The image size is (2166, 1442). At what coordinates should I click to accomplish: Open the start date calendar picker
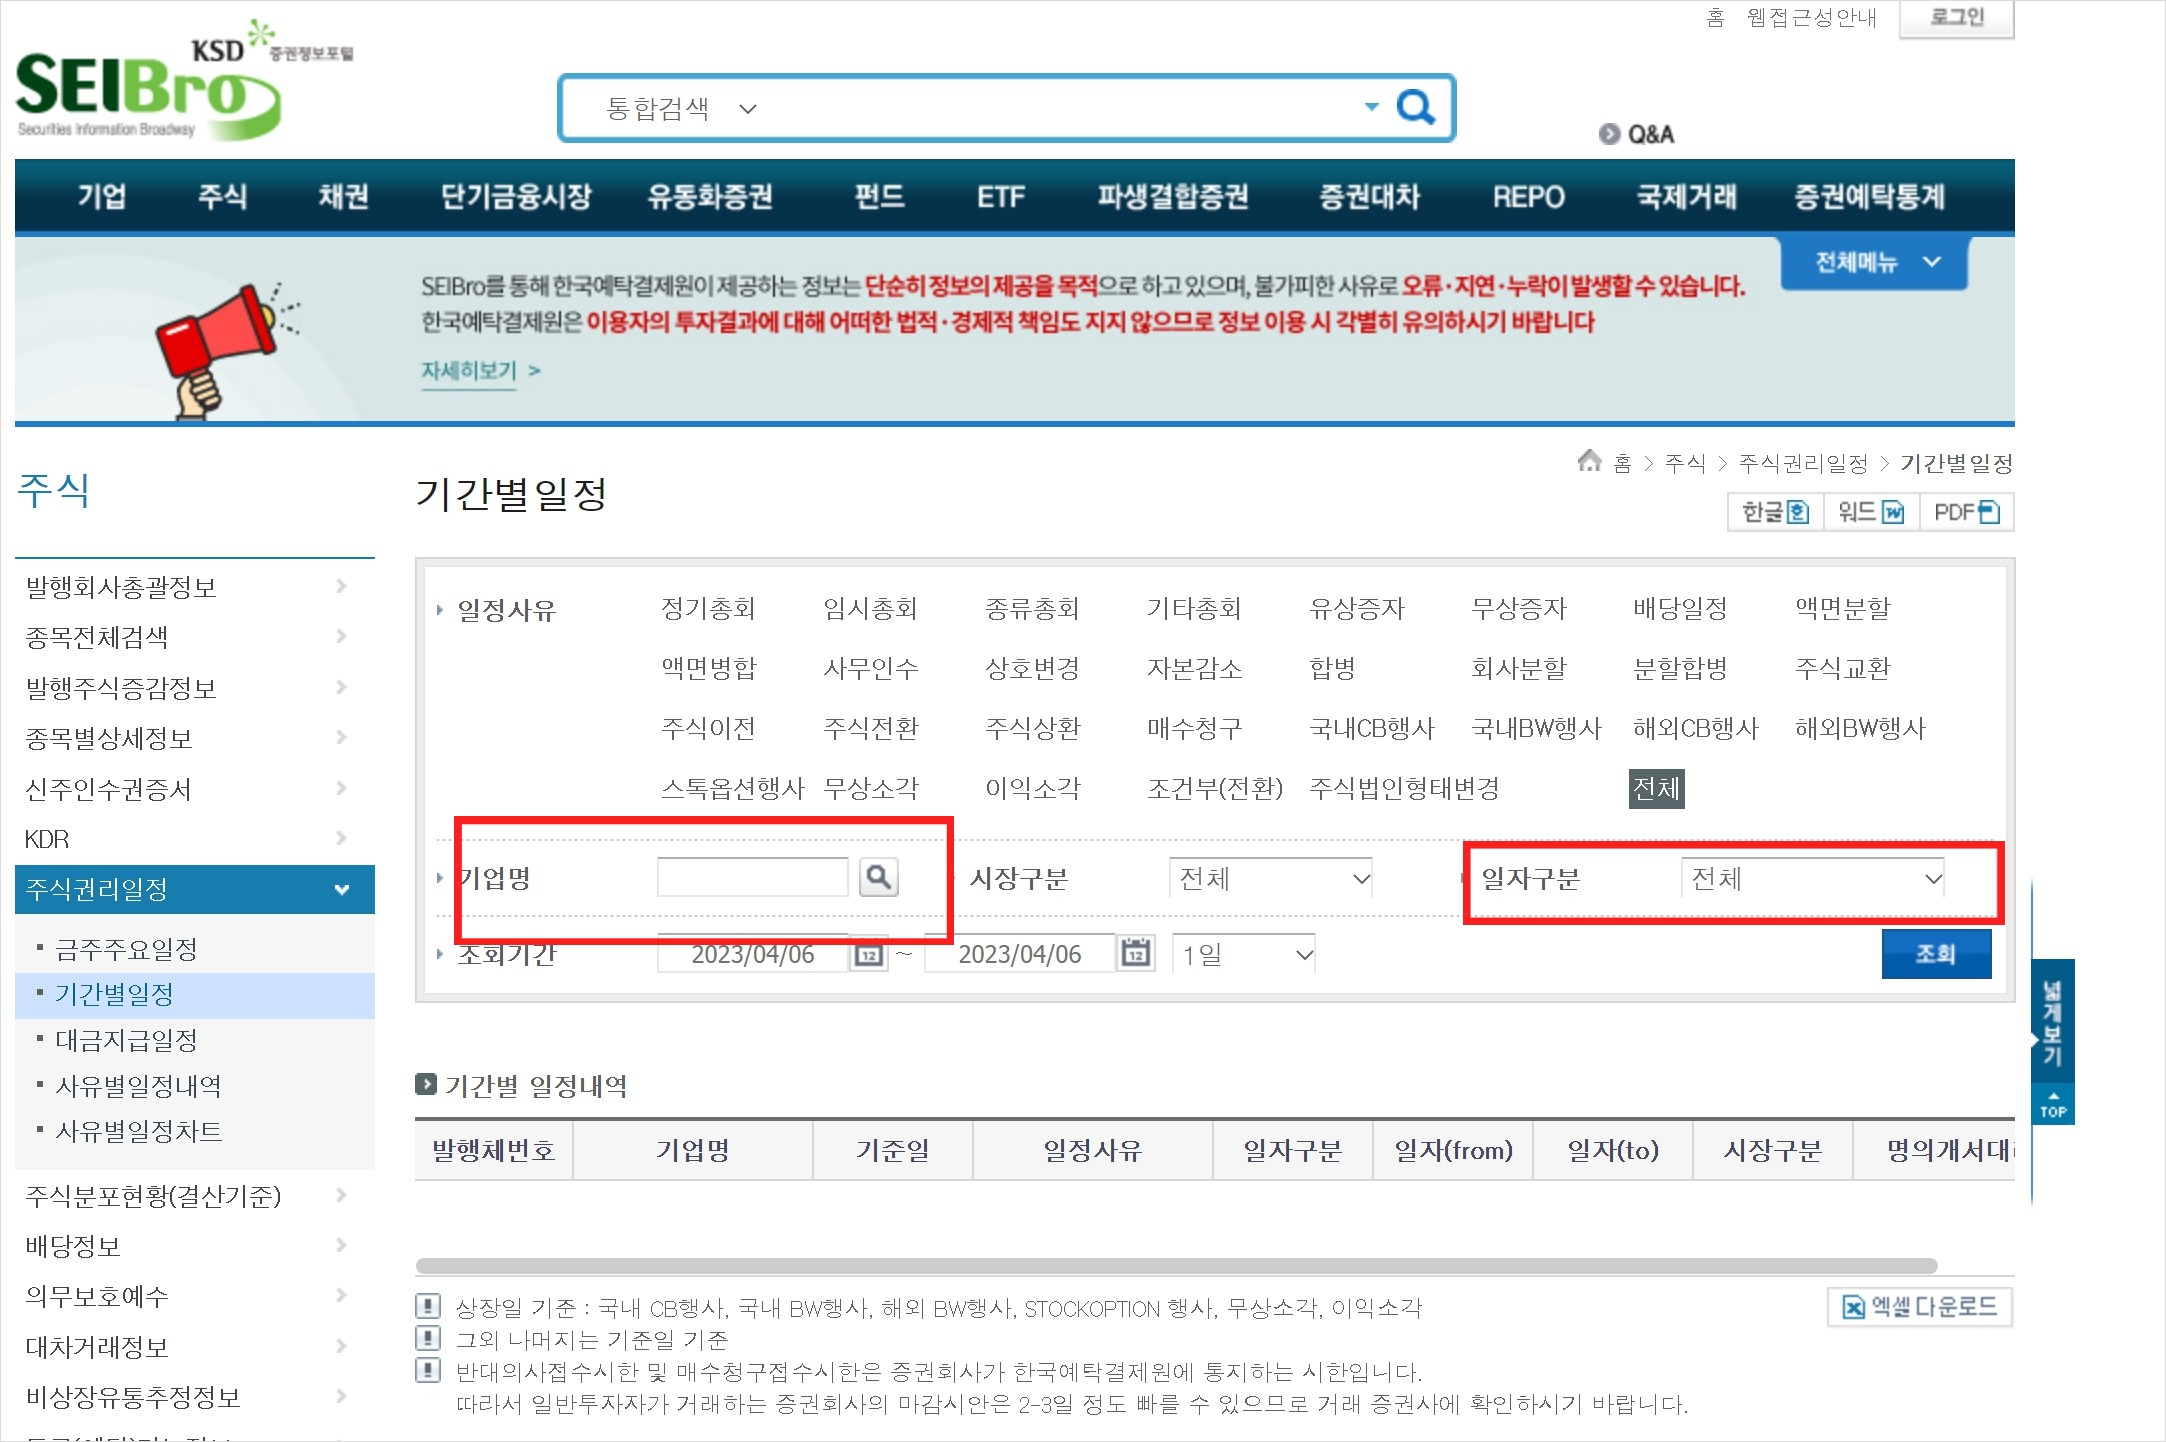point(868,954)
